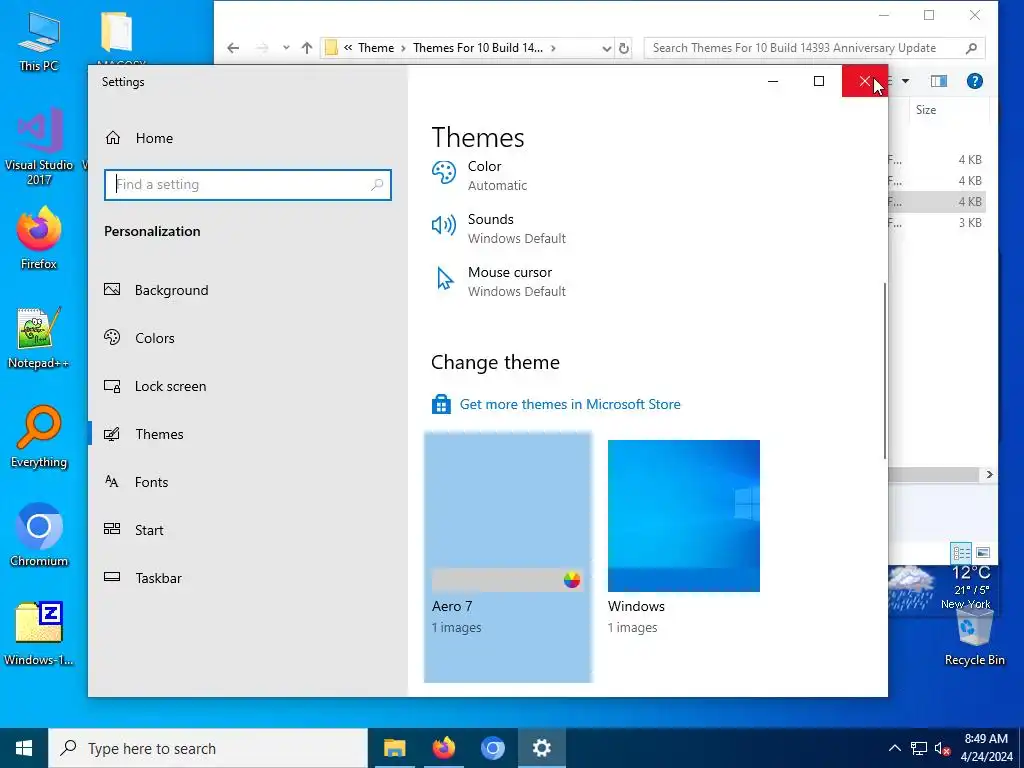Open Colors personalization page
The width and height of the screenshot is (1024, 768).
(139, 338)
